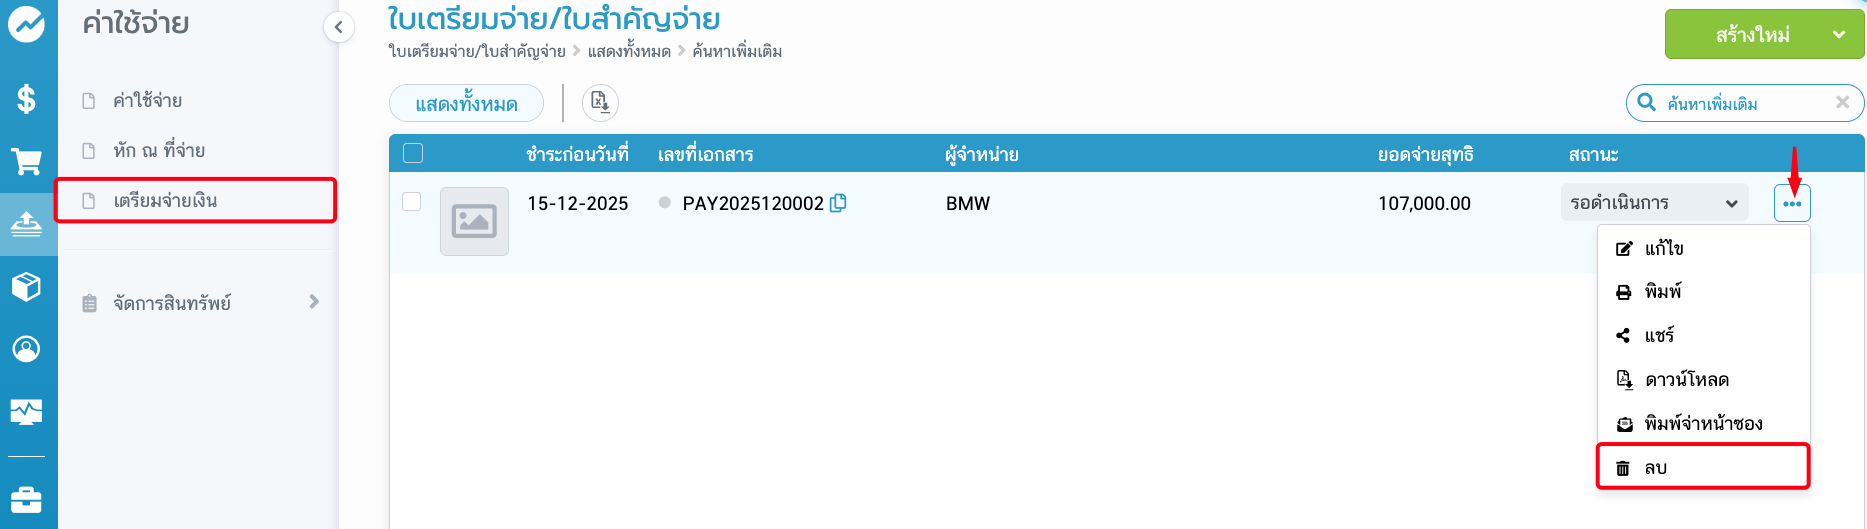Open the box inventory icon in sidebar

tap(27, 286)
